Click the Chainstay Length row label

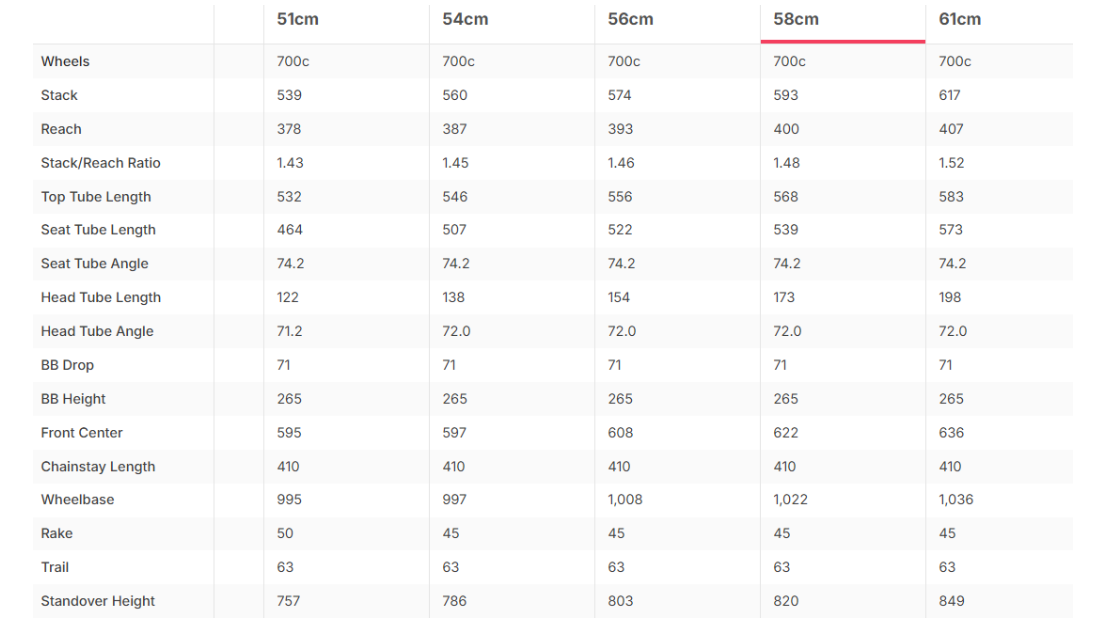click(98, 466)
